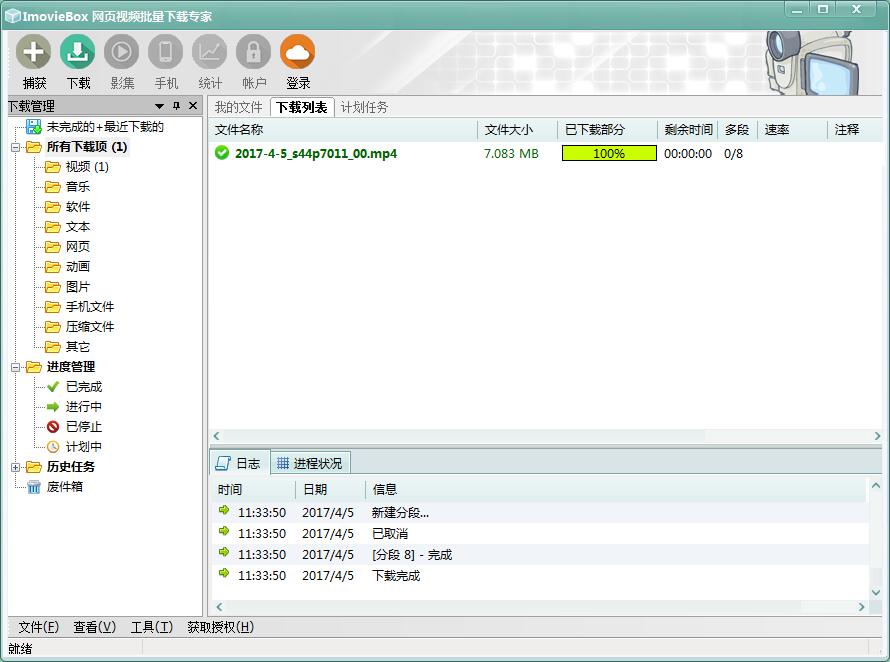This screenshot has height=662, width=890.
Task: Collapse the 进度管理 tree node
Action: [x=16, y=367]
